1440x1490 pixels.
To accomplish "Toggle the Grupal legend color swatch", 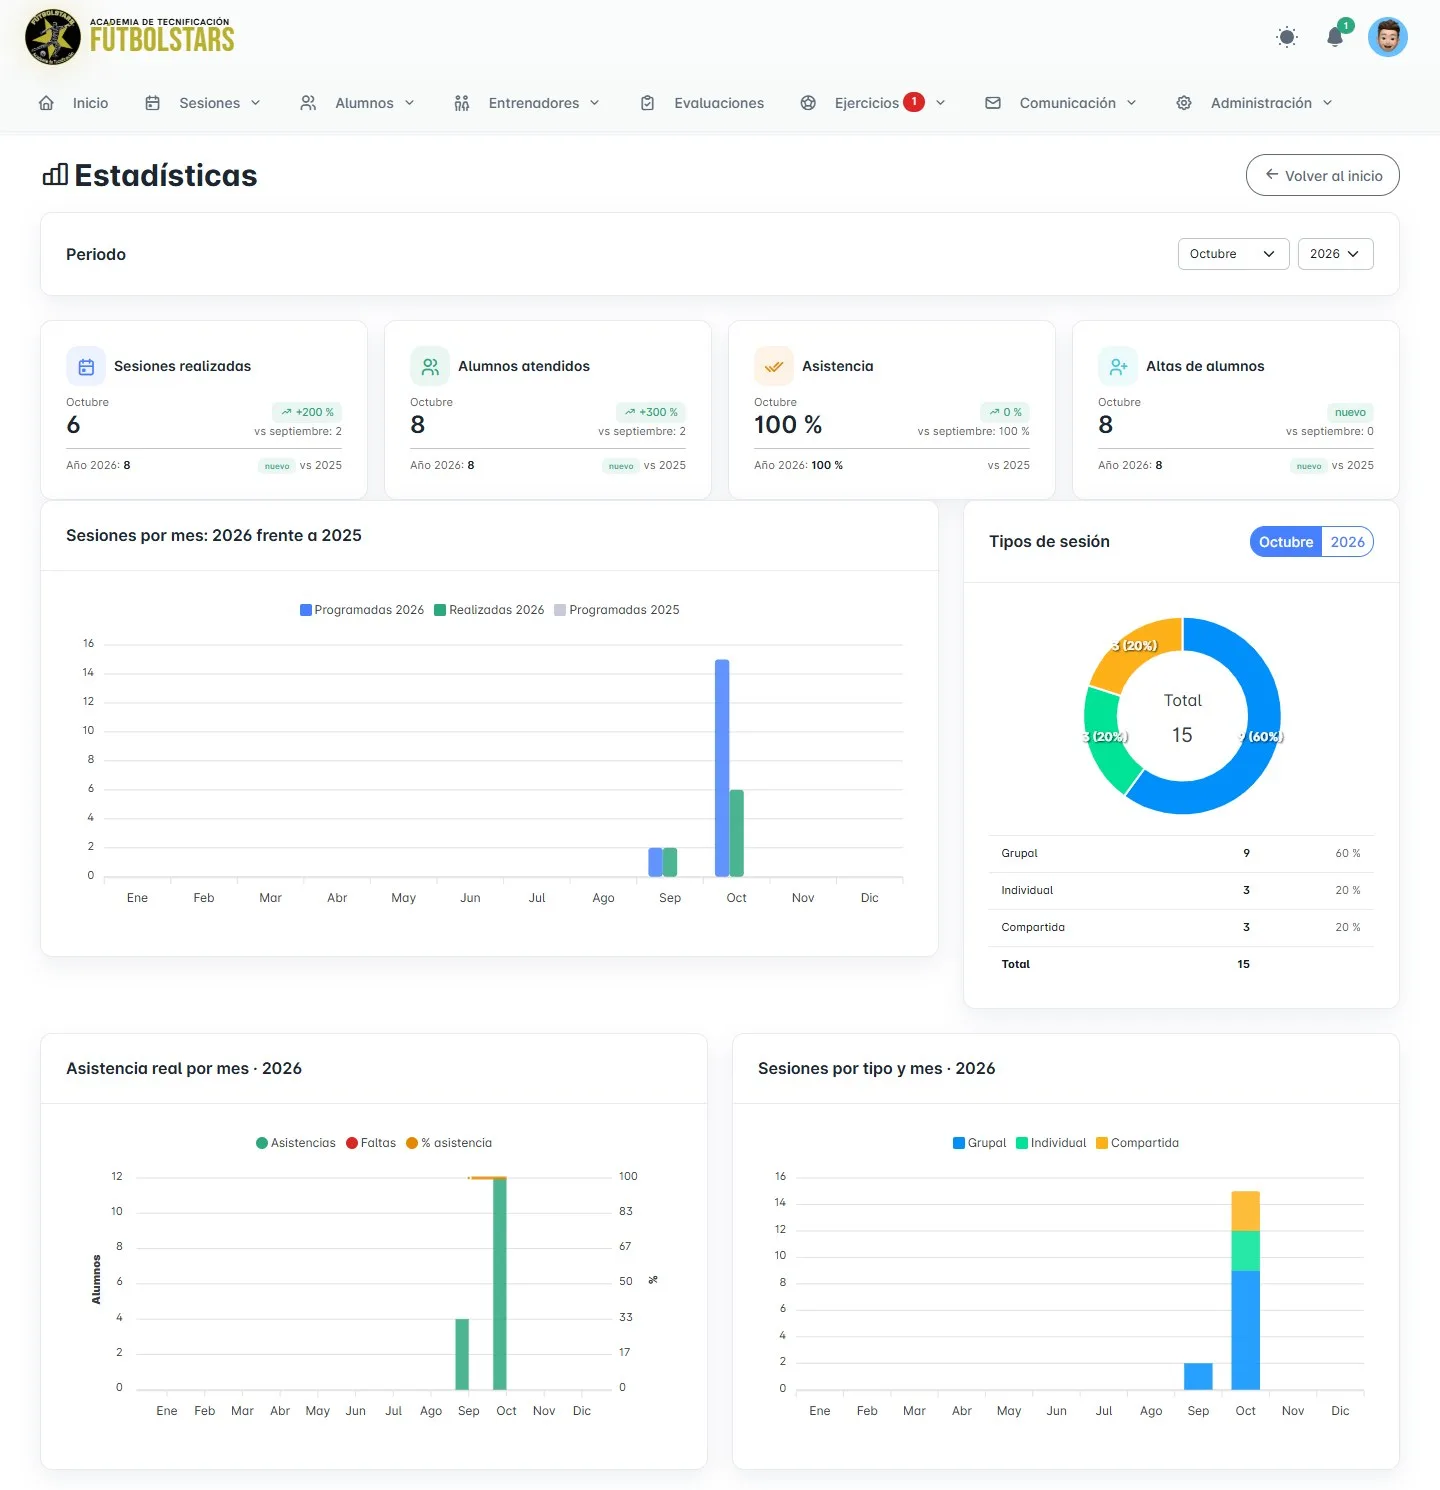I will click(959, 1143).
